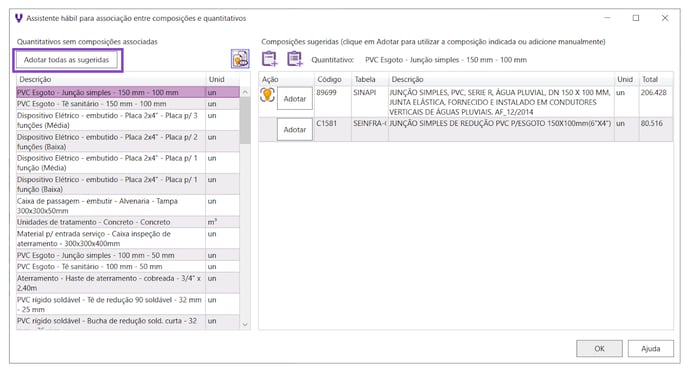
Task: Confirm with the OK button
Action: pyautogui.click(x=599, y=349)
